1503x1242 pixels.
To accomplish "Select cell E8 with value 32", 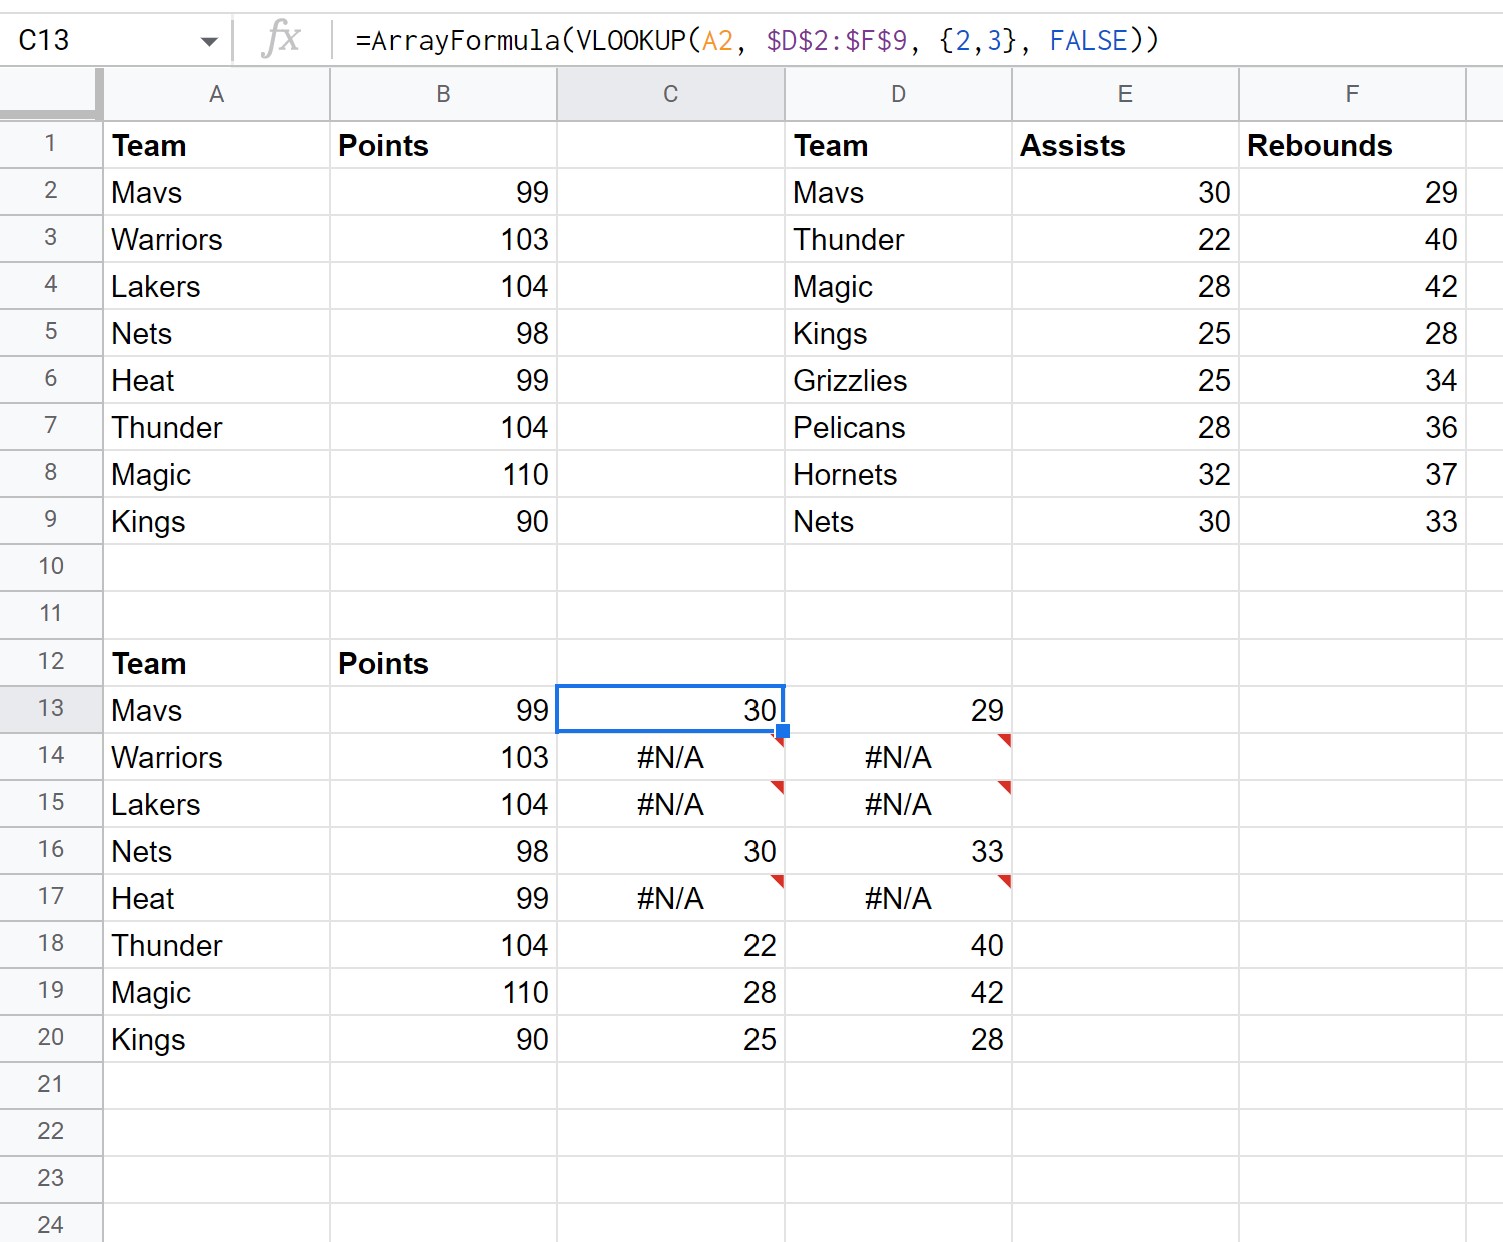I will click(1125, 474).
